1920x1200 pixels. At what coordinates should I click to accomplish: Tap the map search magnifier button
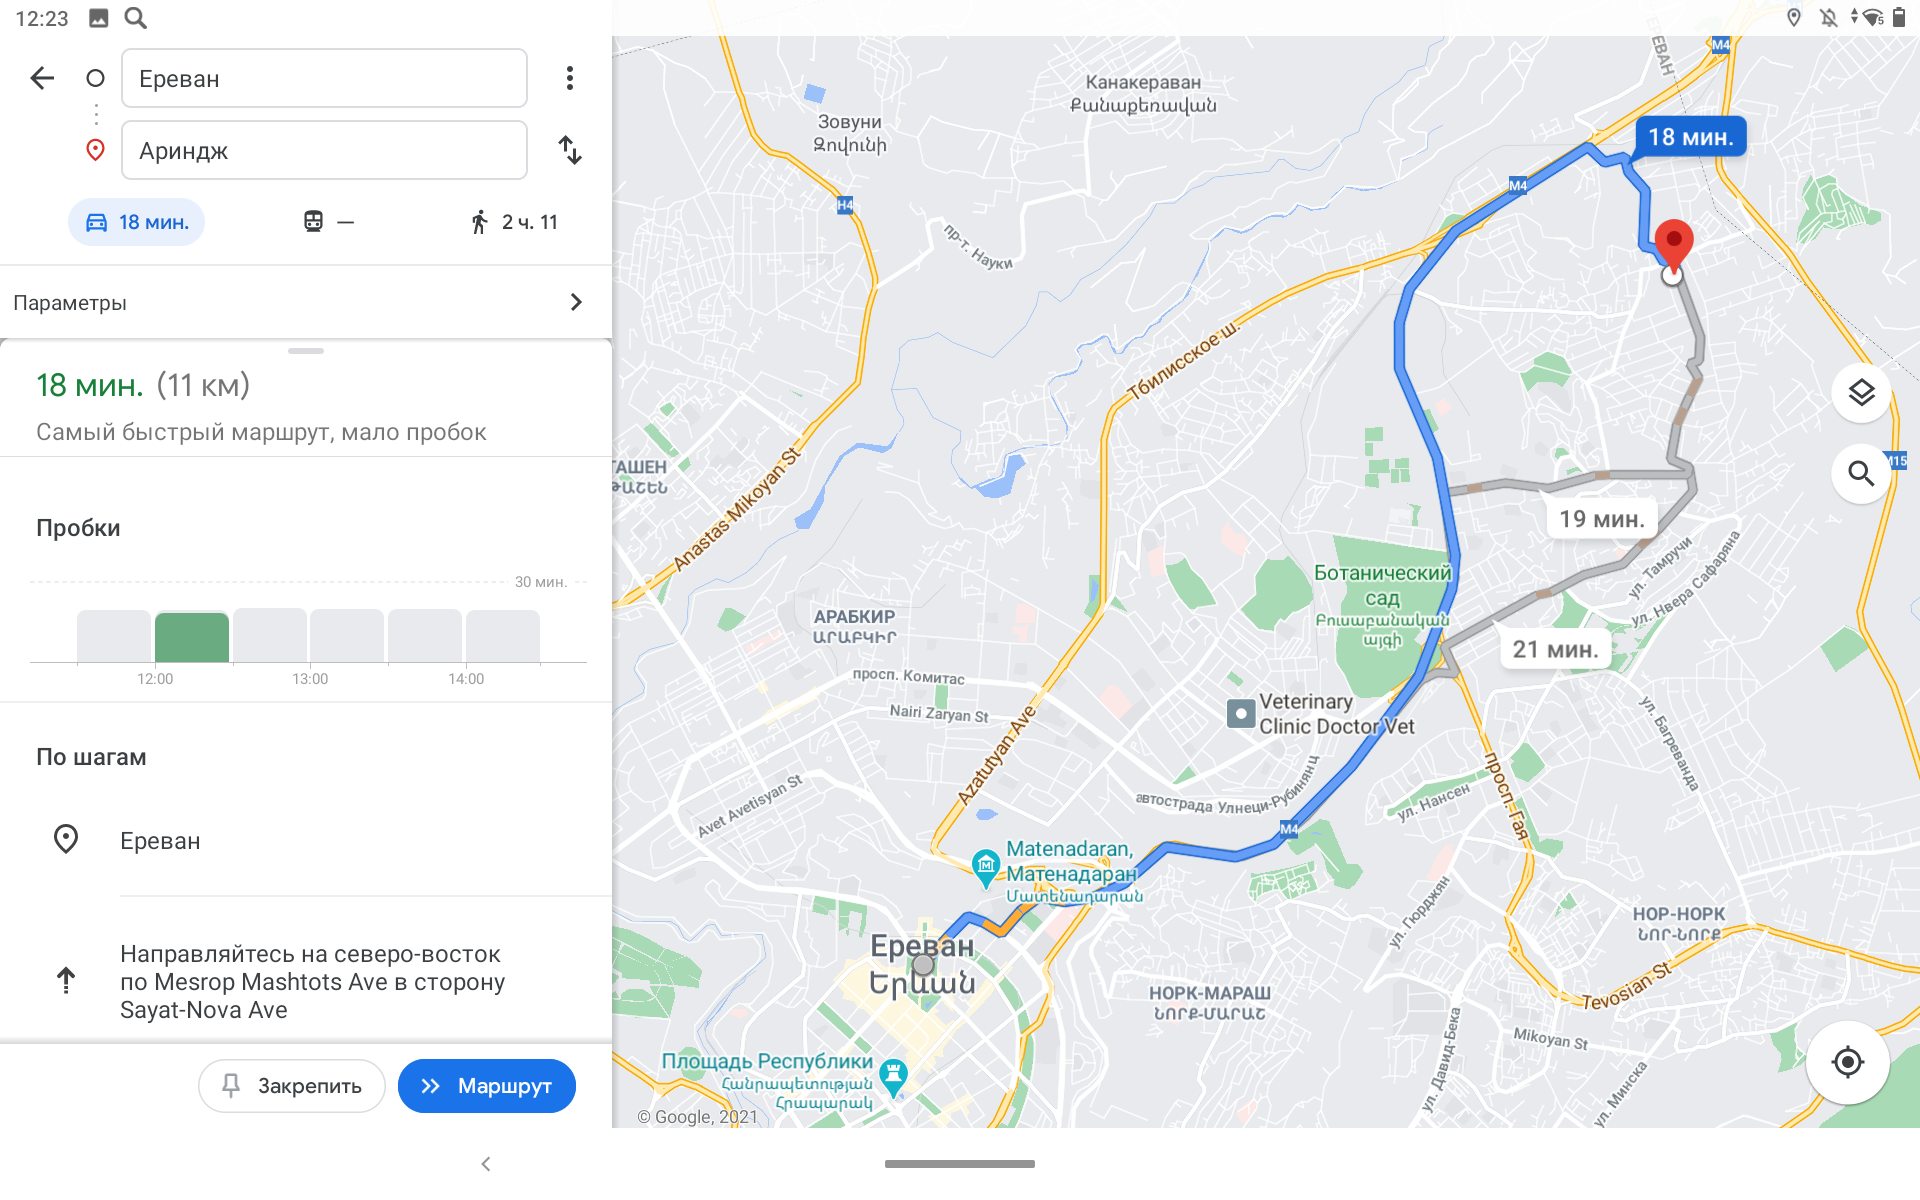coord(1861,473)
